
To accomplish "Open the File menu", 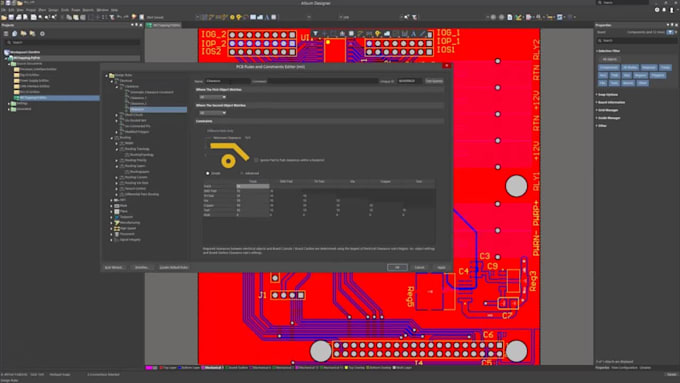I will [3, 10].
